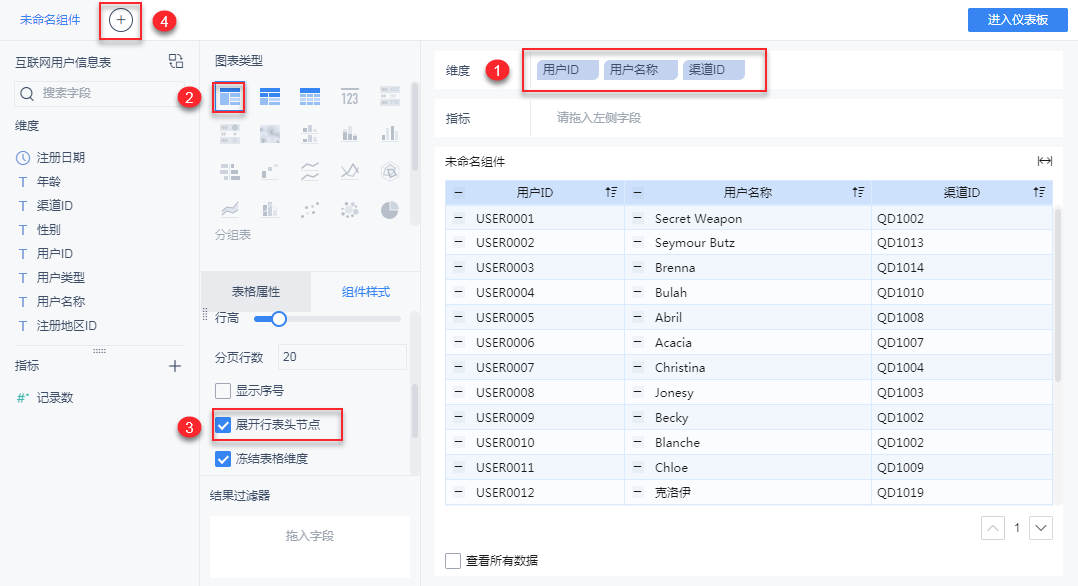Collapse the USER0010 row node
Image resolution: width=1078 pixels, height=586 pixels.
459,442
